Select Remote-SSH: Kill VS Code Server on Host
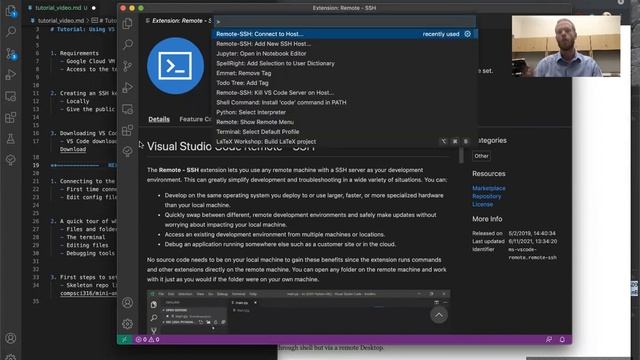640x360 pixels. [x=344, y=93]
